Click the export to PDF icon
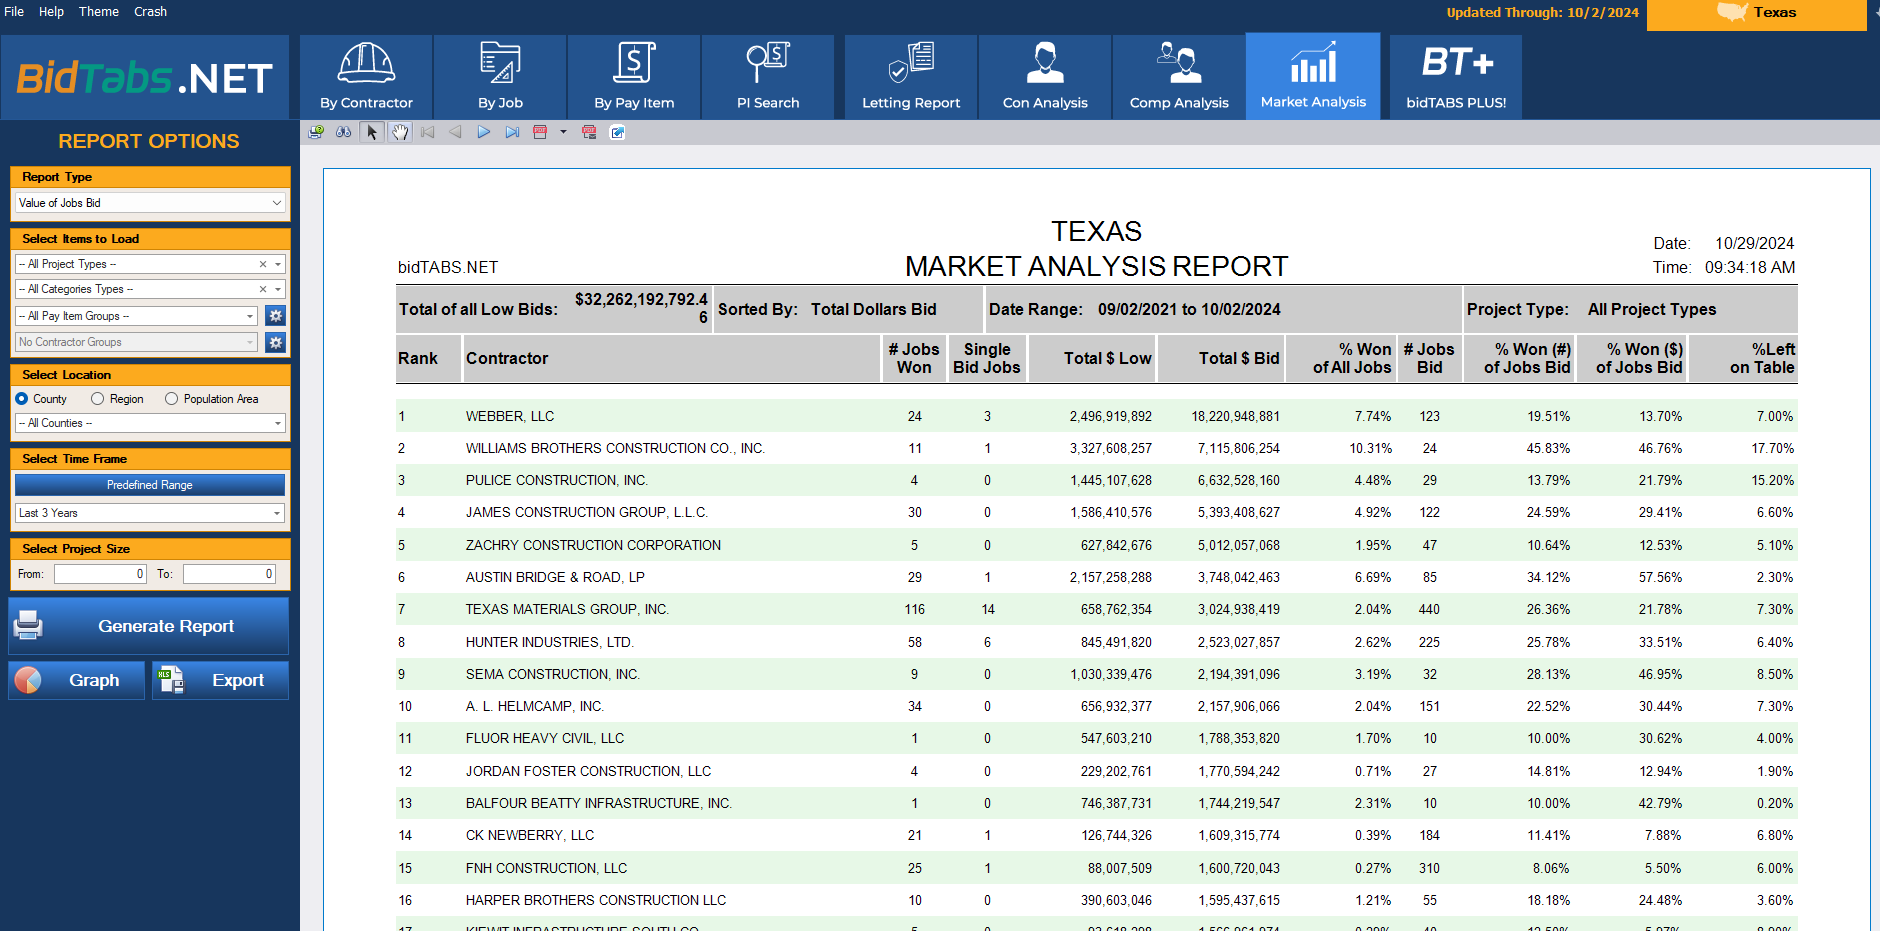The width and height of the screenshot is (1880, 931). tap(540, 132)
